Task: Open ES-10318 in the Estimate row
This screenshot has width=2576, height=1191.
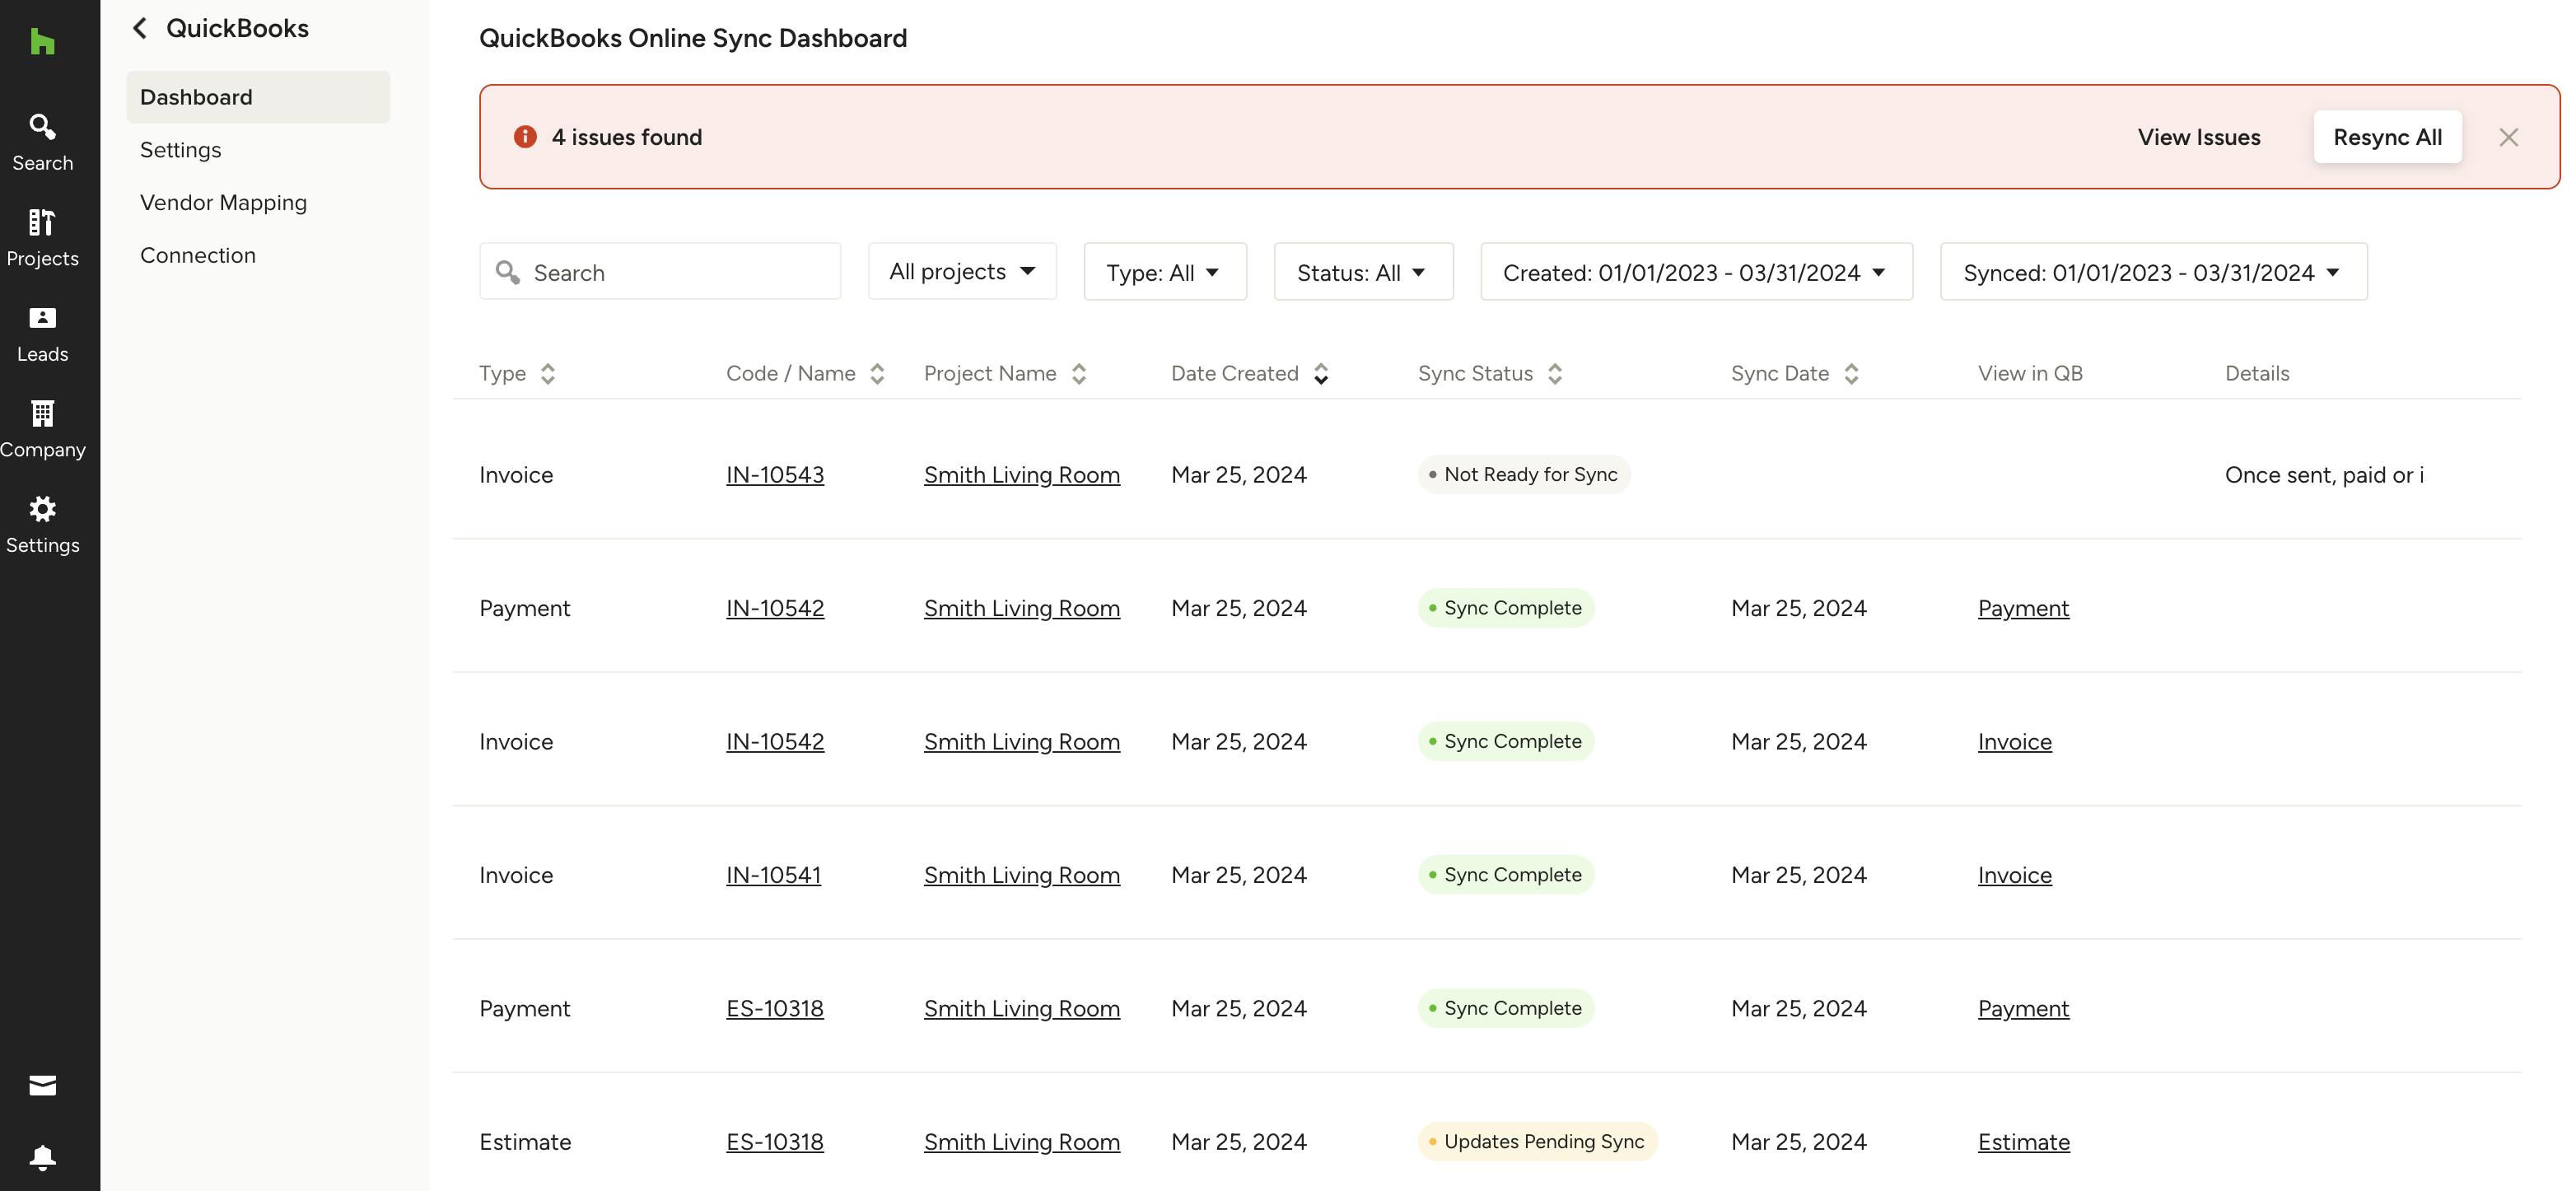Action: pyautogui.click(x=774, y=1142)
